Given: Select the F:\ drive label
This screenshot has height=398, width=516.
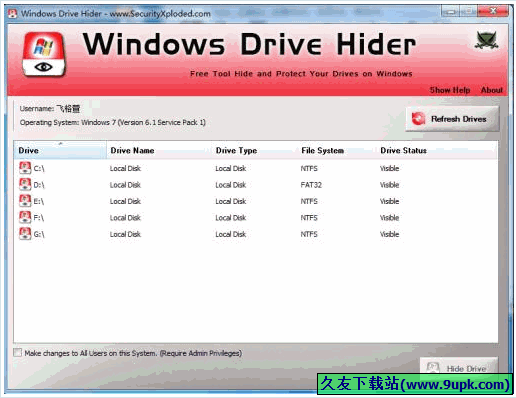Looking at the screenshot, I should 39,218.
